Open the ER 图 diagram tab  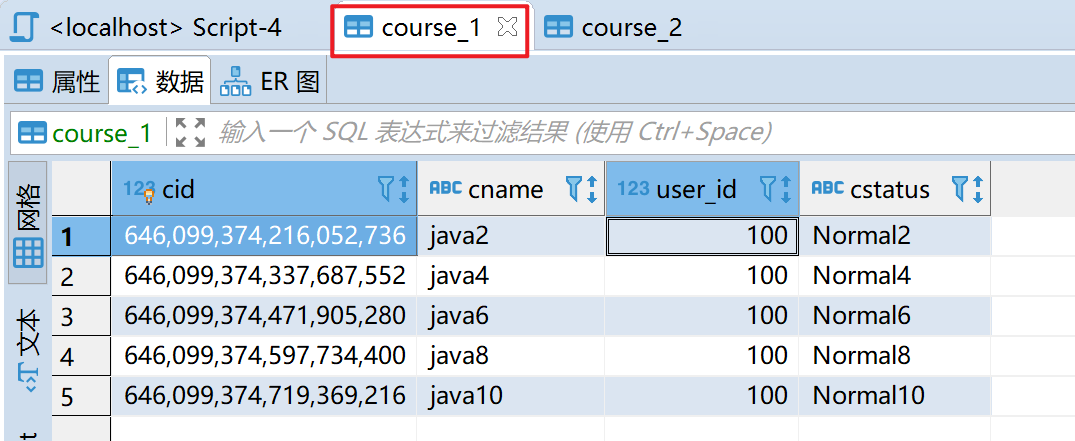(x=271, y=82)
